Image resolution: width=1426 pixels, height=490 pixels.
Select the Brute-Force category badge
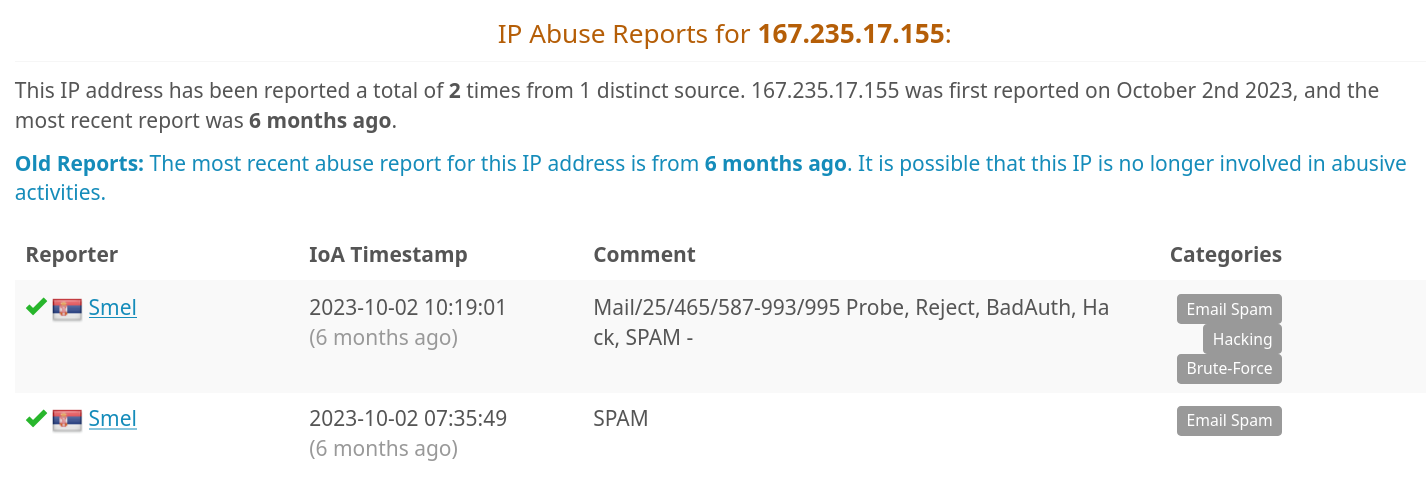click(x=1229, y=368)
